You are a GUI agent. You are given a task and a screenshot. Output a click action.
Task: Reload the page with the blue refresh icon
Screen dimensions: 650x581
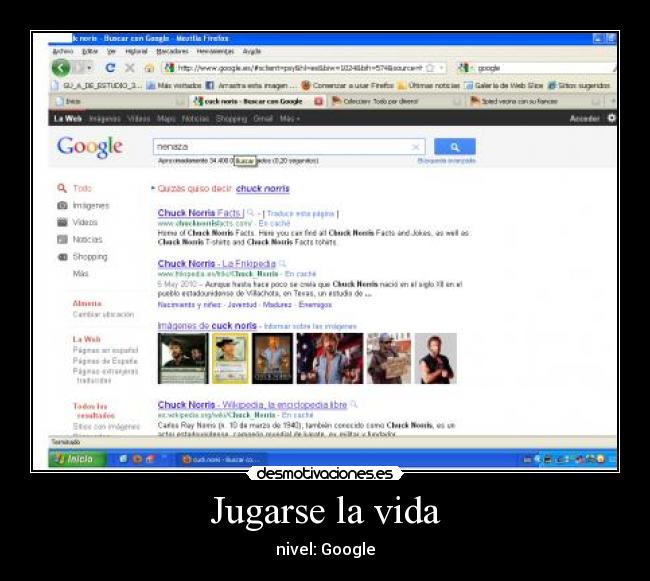110,68
